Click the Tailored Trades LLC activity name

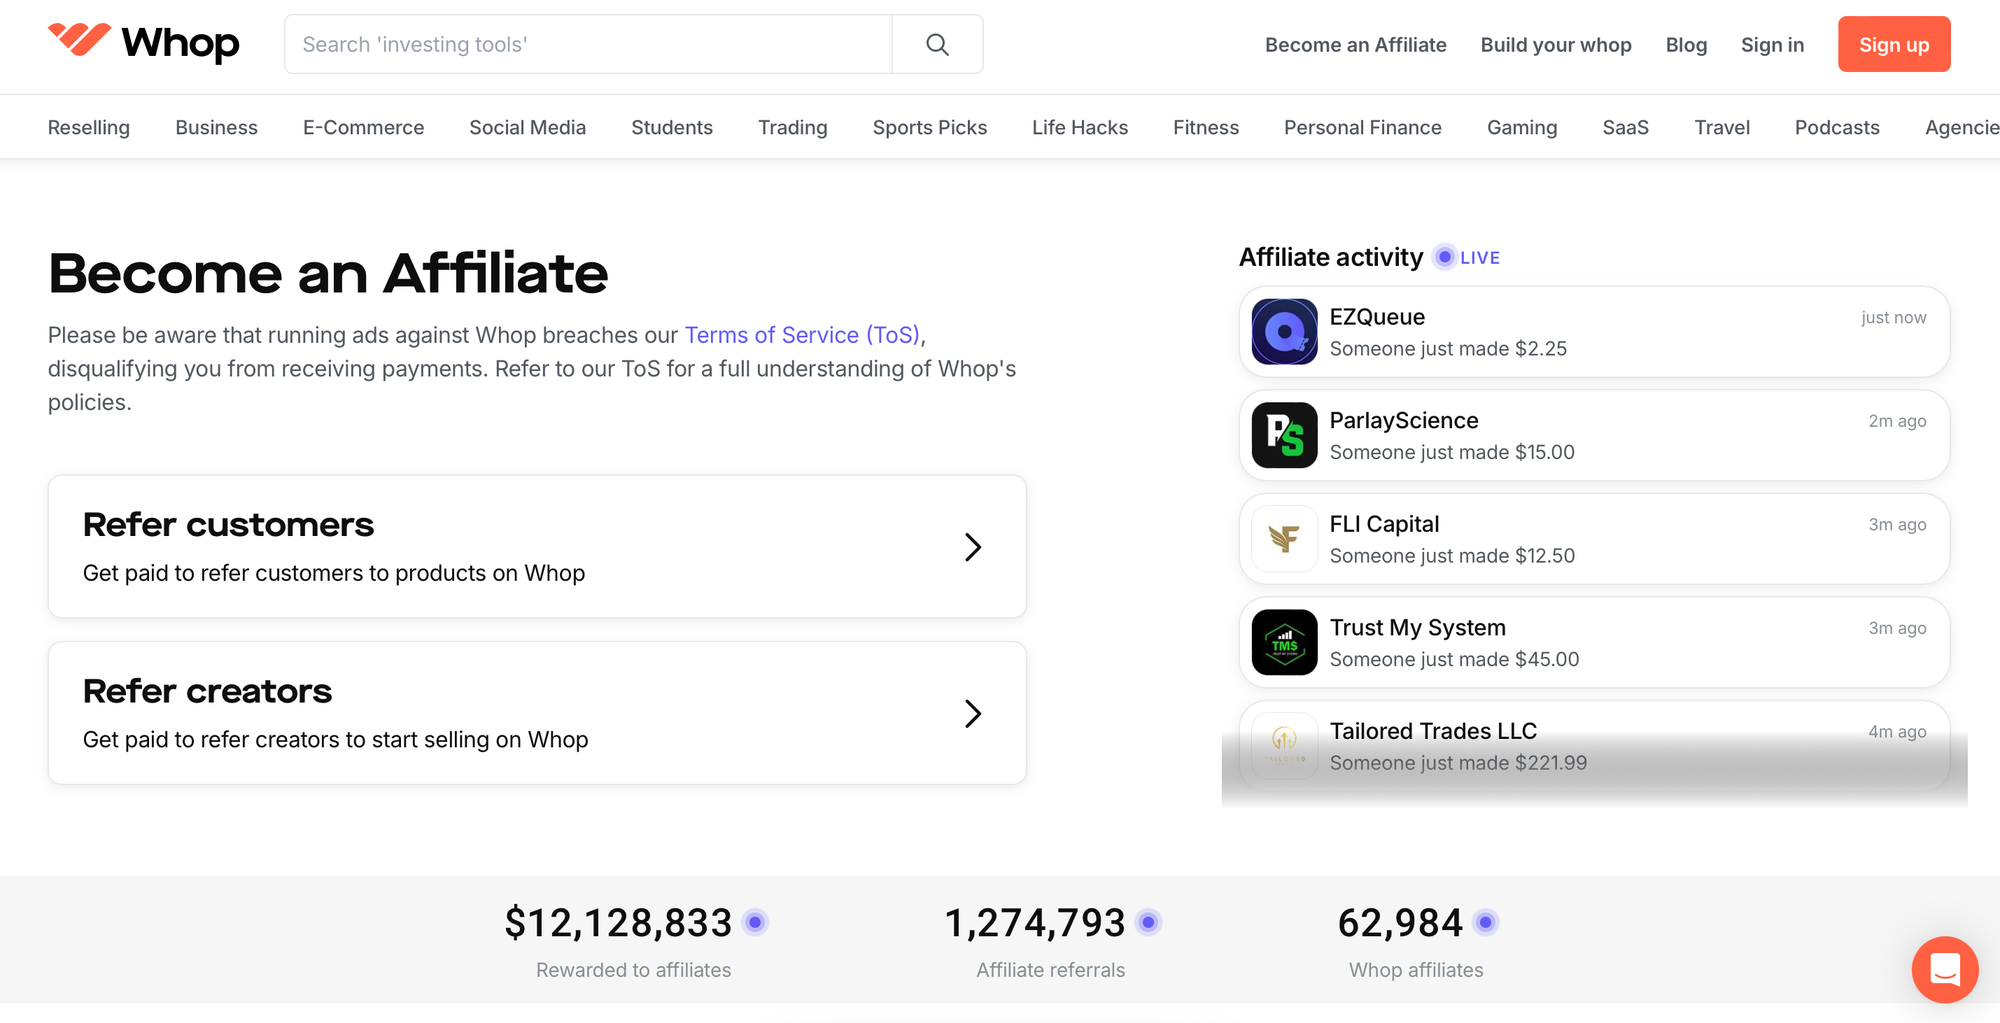[1433, 731]
